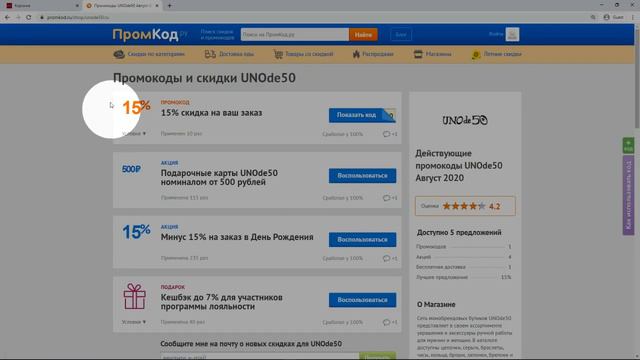Click Показать код button
Screen dimensions: 640x360
tap(362, 116)
